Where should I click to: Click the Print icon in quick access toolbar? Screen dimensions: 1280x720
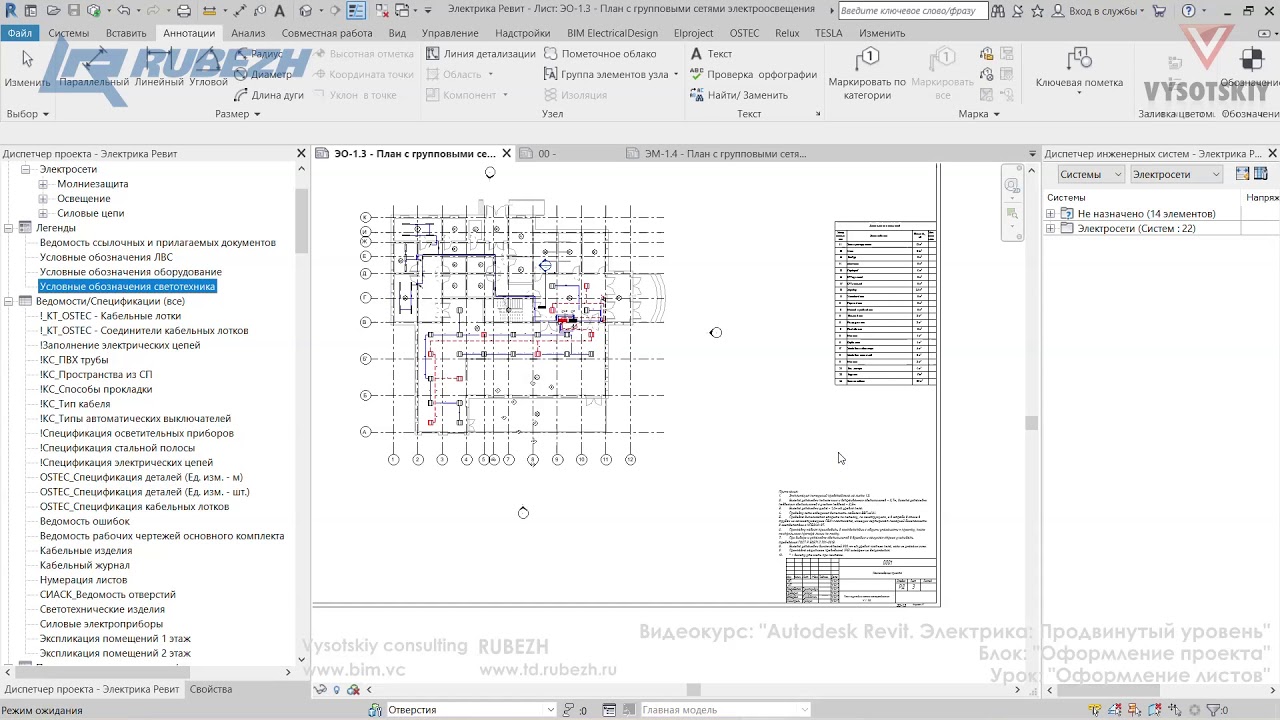point(184,11)
